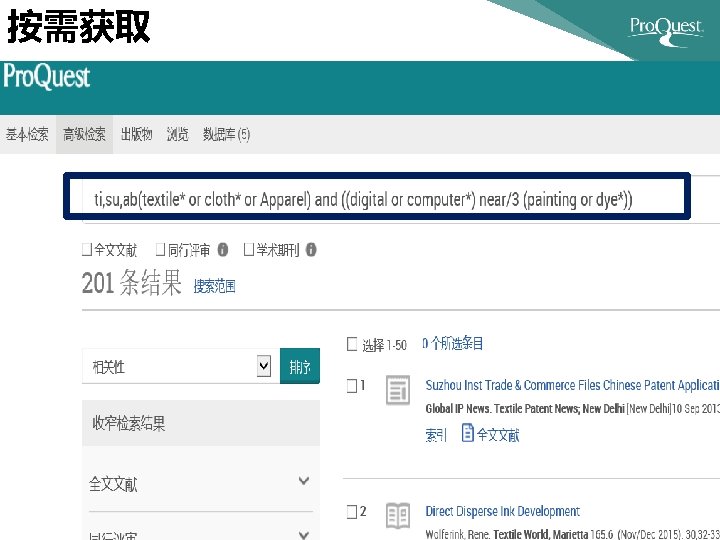The width and height of the screenshot is (720, 540).
Task: Open the 索引 link of result 1
Action: (435, 435)
